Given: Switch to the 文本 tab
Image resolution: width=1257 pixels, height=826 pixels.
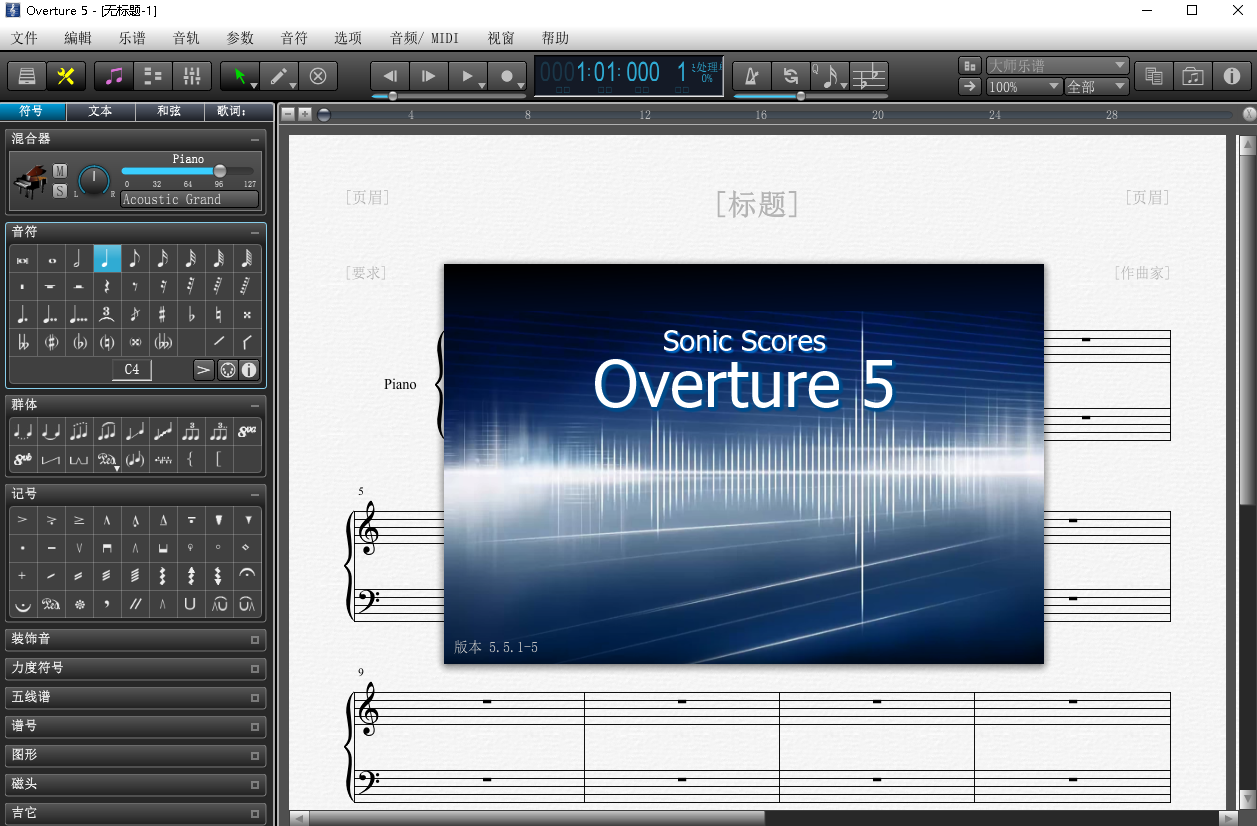Looking at the screenshot, I should 100,112.
